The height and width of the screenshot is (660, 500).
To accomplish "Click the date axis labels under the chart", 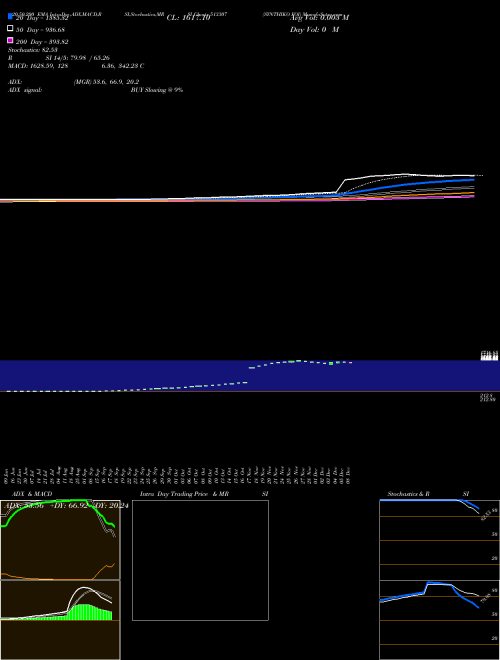I will [177, 476].
